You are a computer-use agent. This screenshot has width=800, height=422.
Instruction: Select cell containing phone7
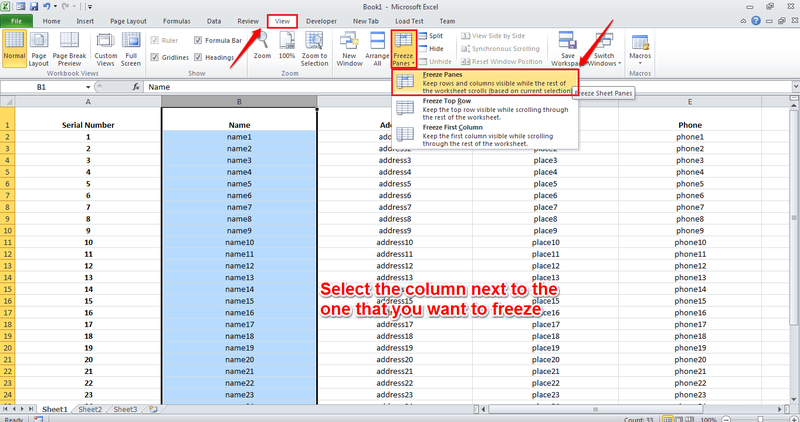pos(690,207)
